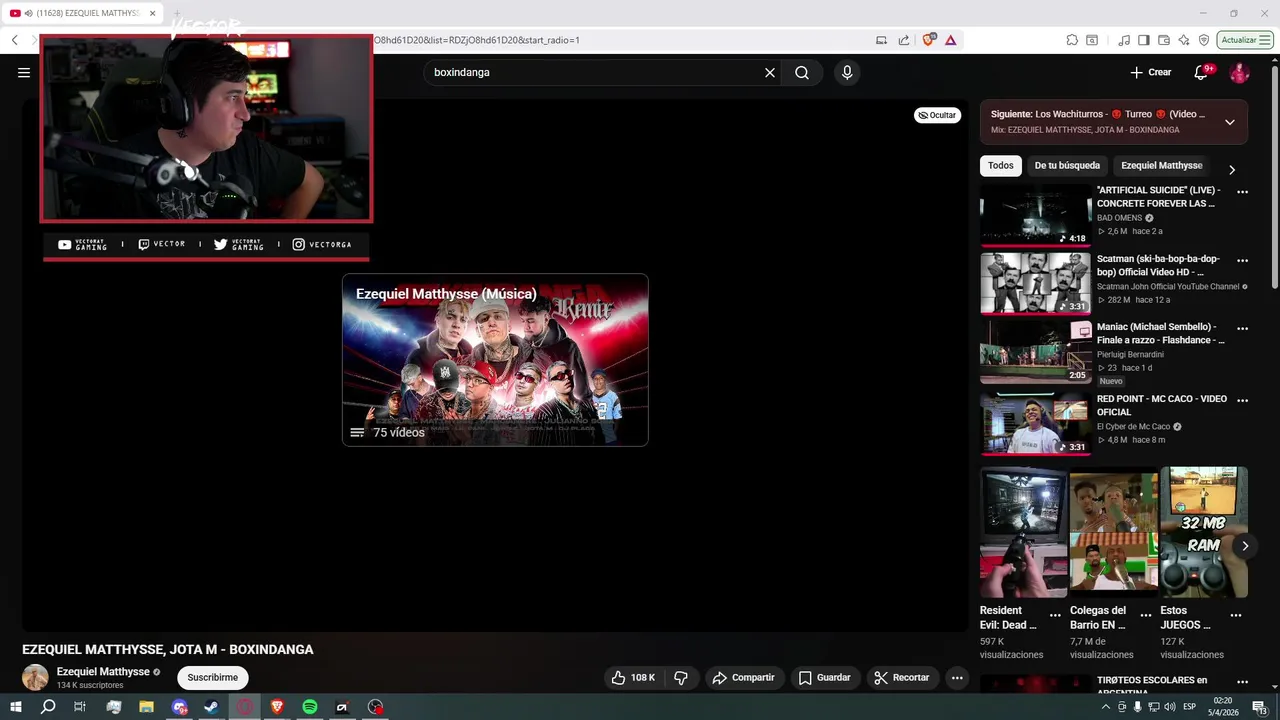
Task: Open Steam from the taskbar
Action: coord(212,707)
